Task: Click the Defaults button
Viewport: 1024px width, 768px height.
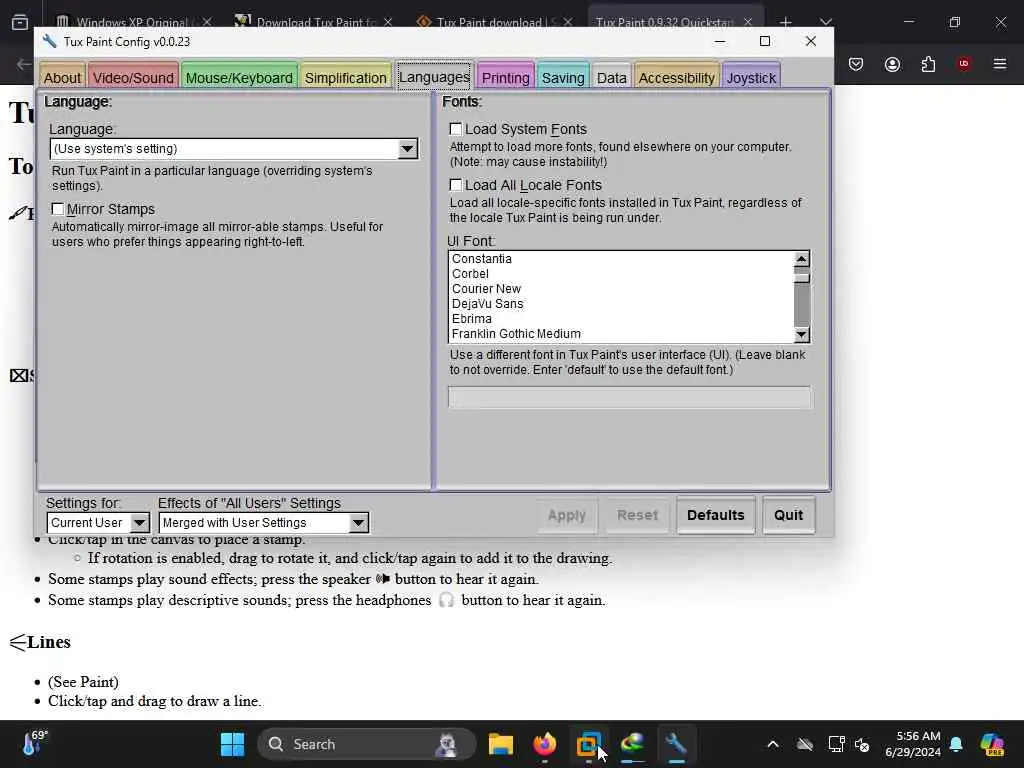Action: [716, 515]
